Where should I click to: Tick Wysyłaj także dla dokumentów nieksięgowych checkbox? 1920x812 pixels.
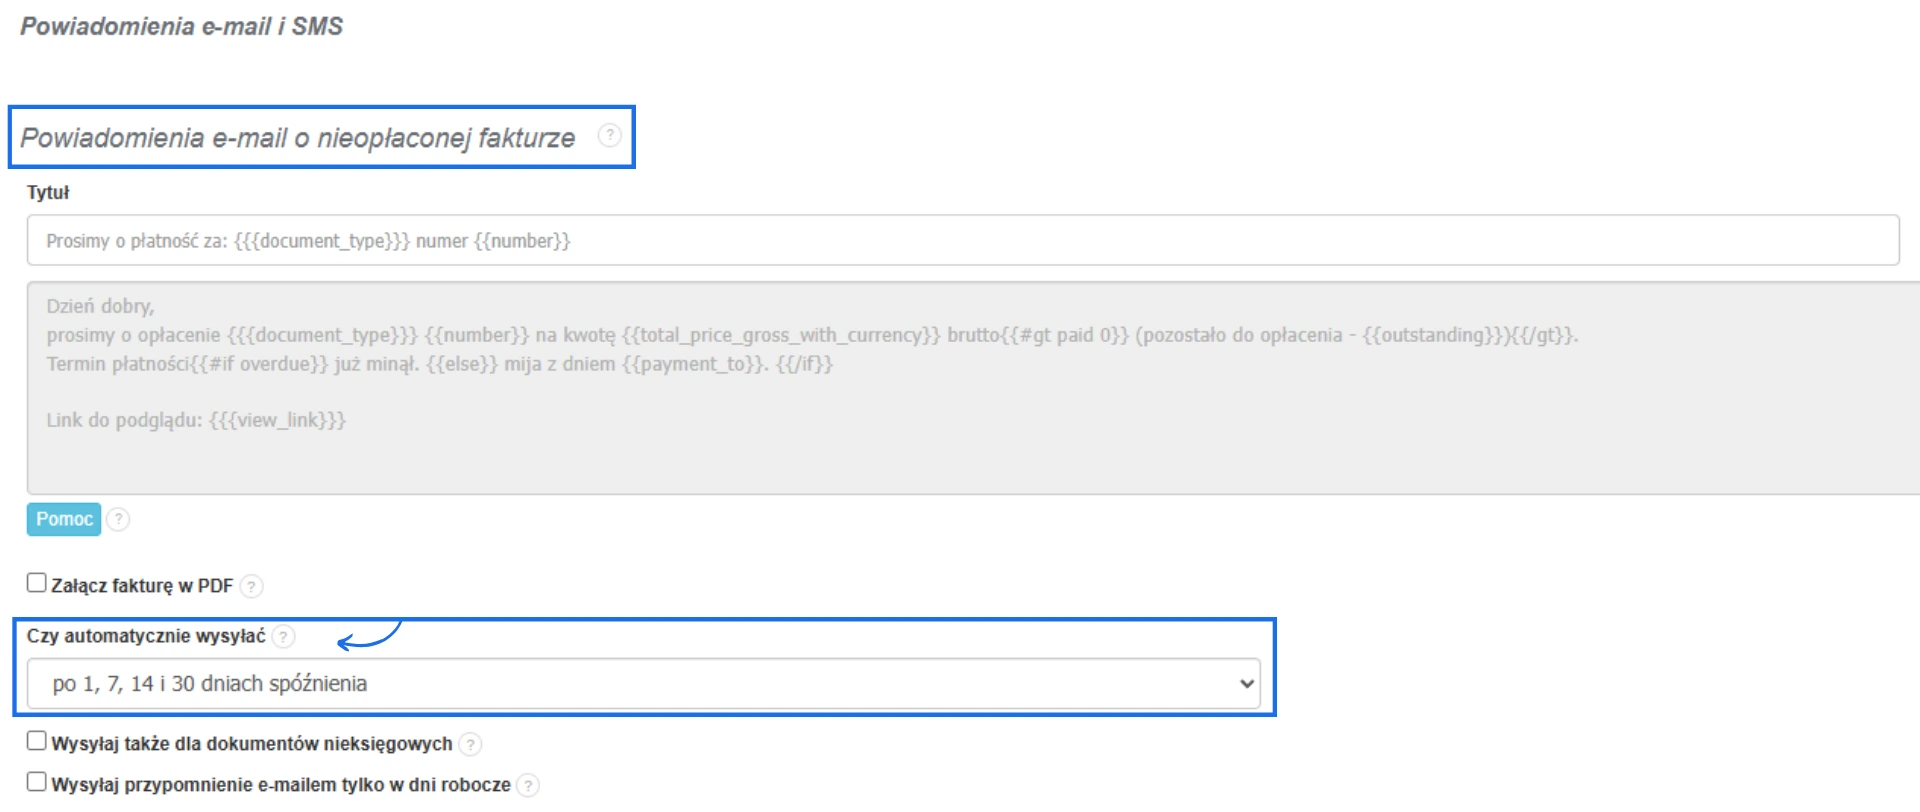tap(37, 741)
